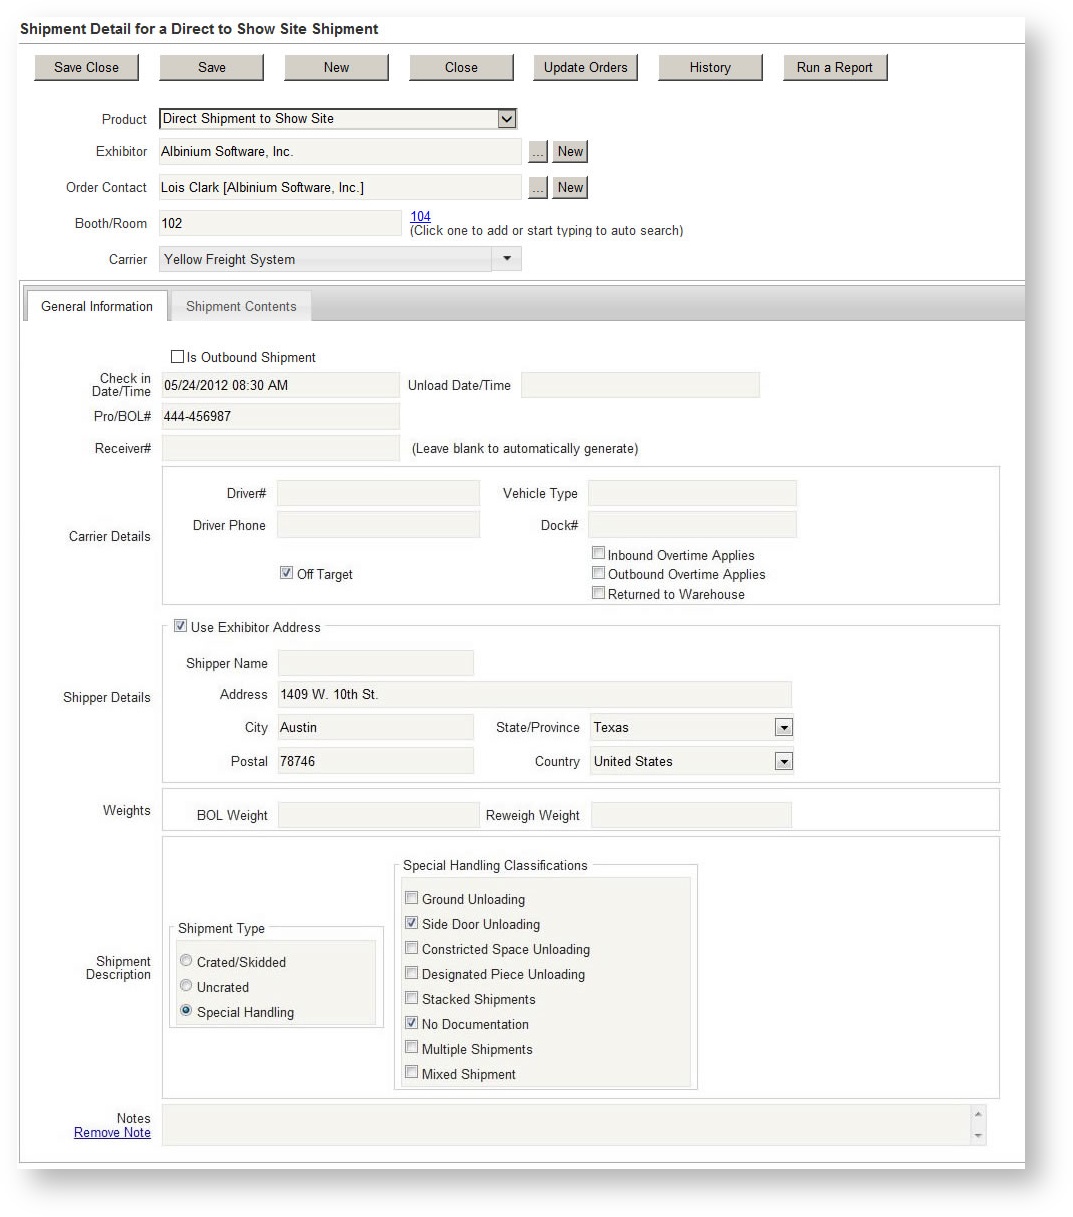Screen dimensions: 1073x1217
Task: Enable Inbound Overtime Applies
Action: 599,552
